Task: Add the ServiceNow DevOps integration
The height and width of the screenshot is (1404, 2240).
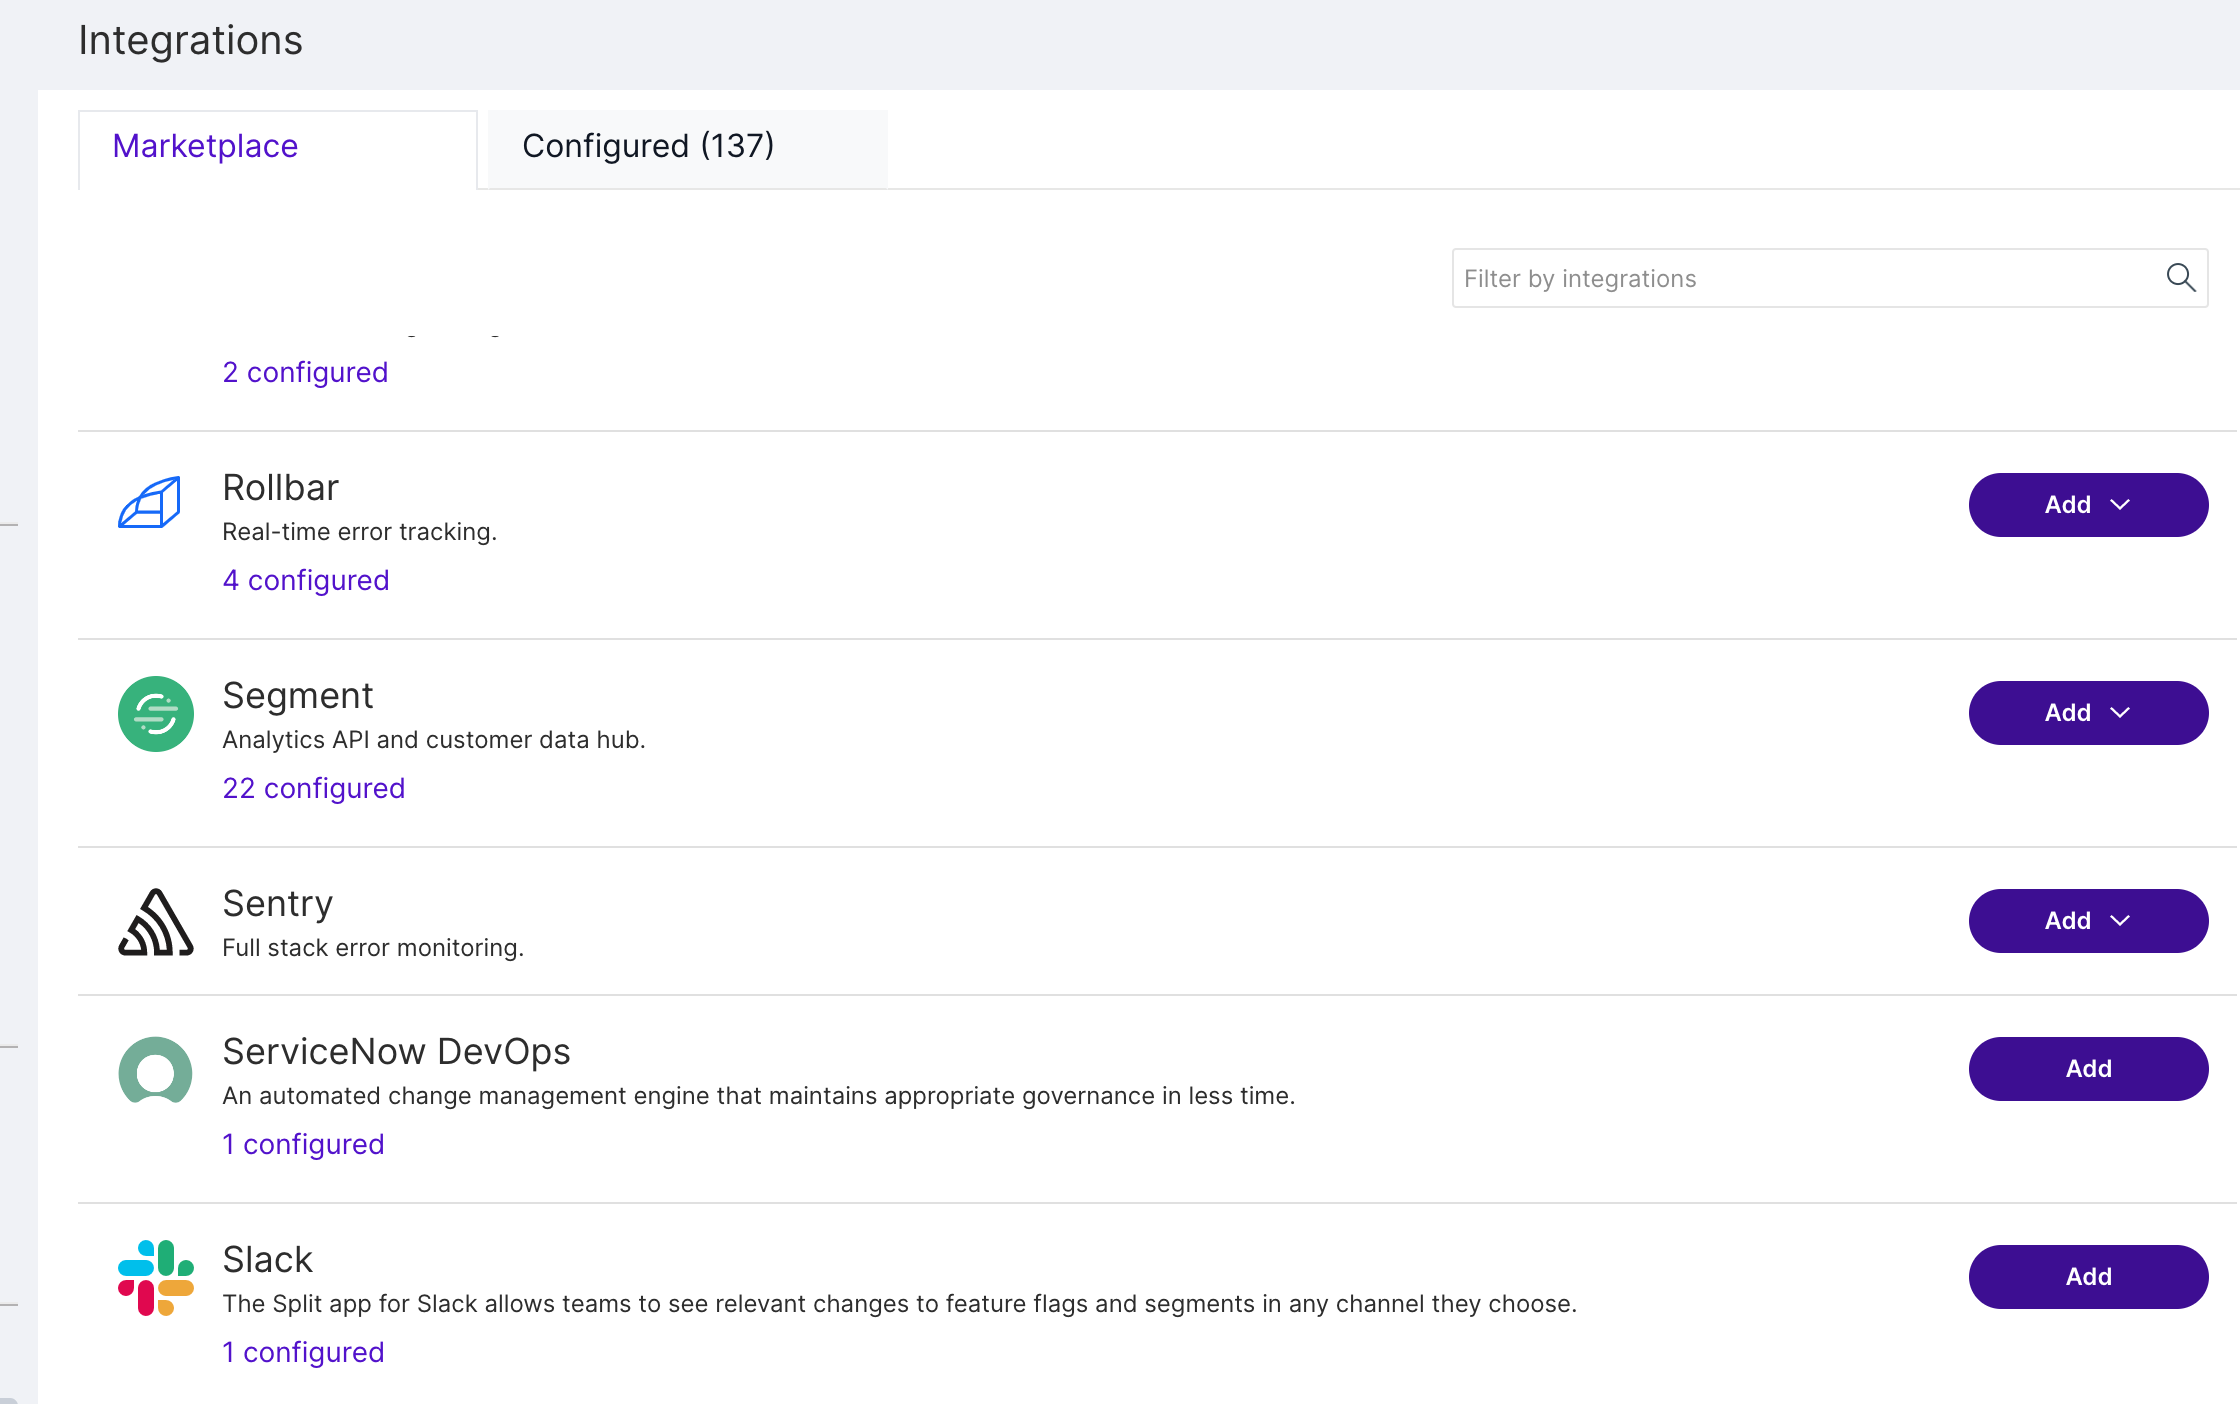Action: 2088,1069
